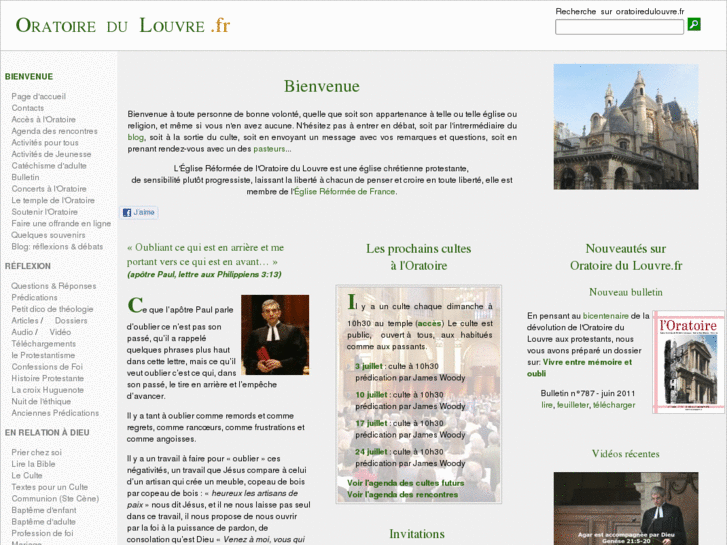Click the pastor portrait photo
This screenshot has height=545, width=727.
coord(275,335)
